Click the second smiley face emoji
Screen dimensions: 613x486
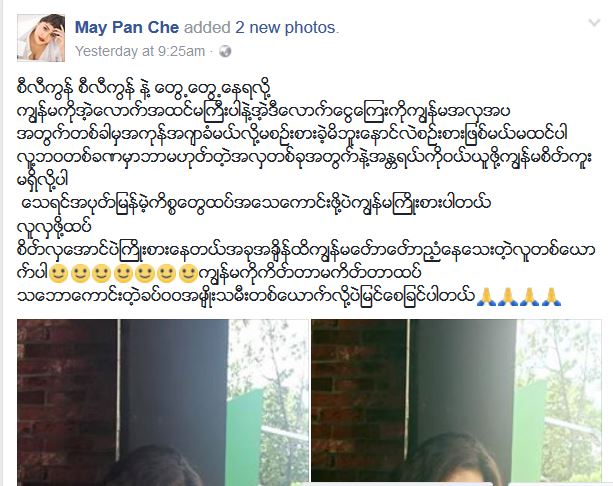point(81,273)
